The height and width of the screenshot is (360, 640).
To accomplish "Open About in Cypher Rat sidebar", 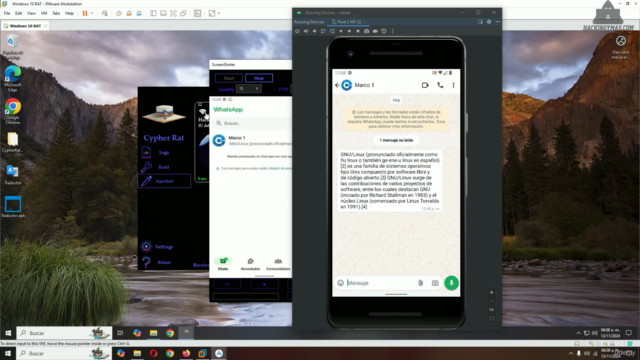I will 164,262.
